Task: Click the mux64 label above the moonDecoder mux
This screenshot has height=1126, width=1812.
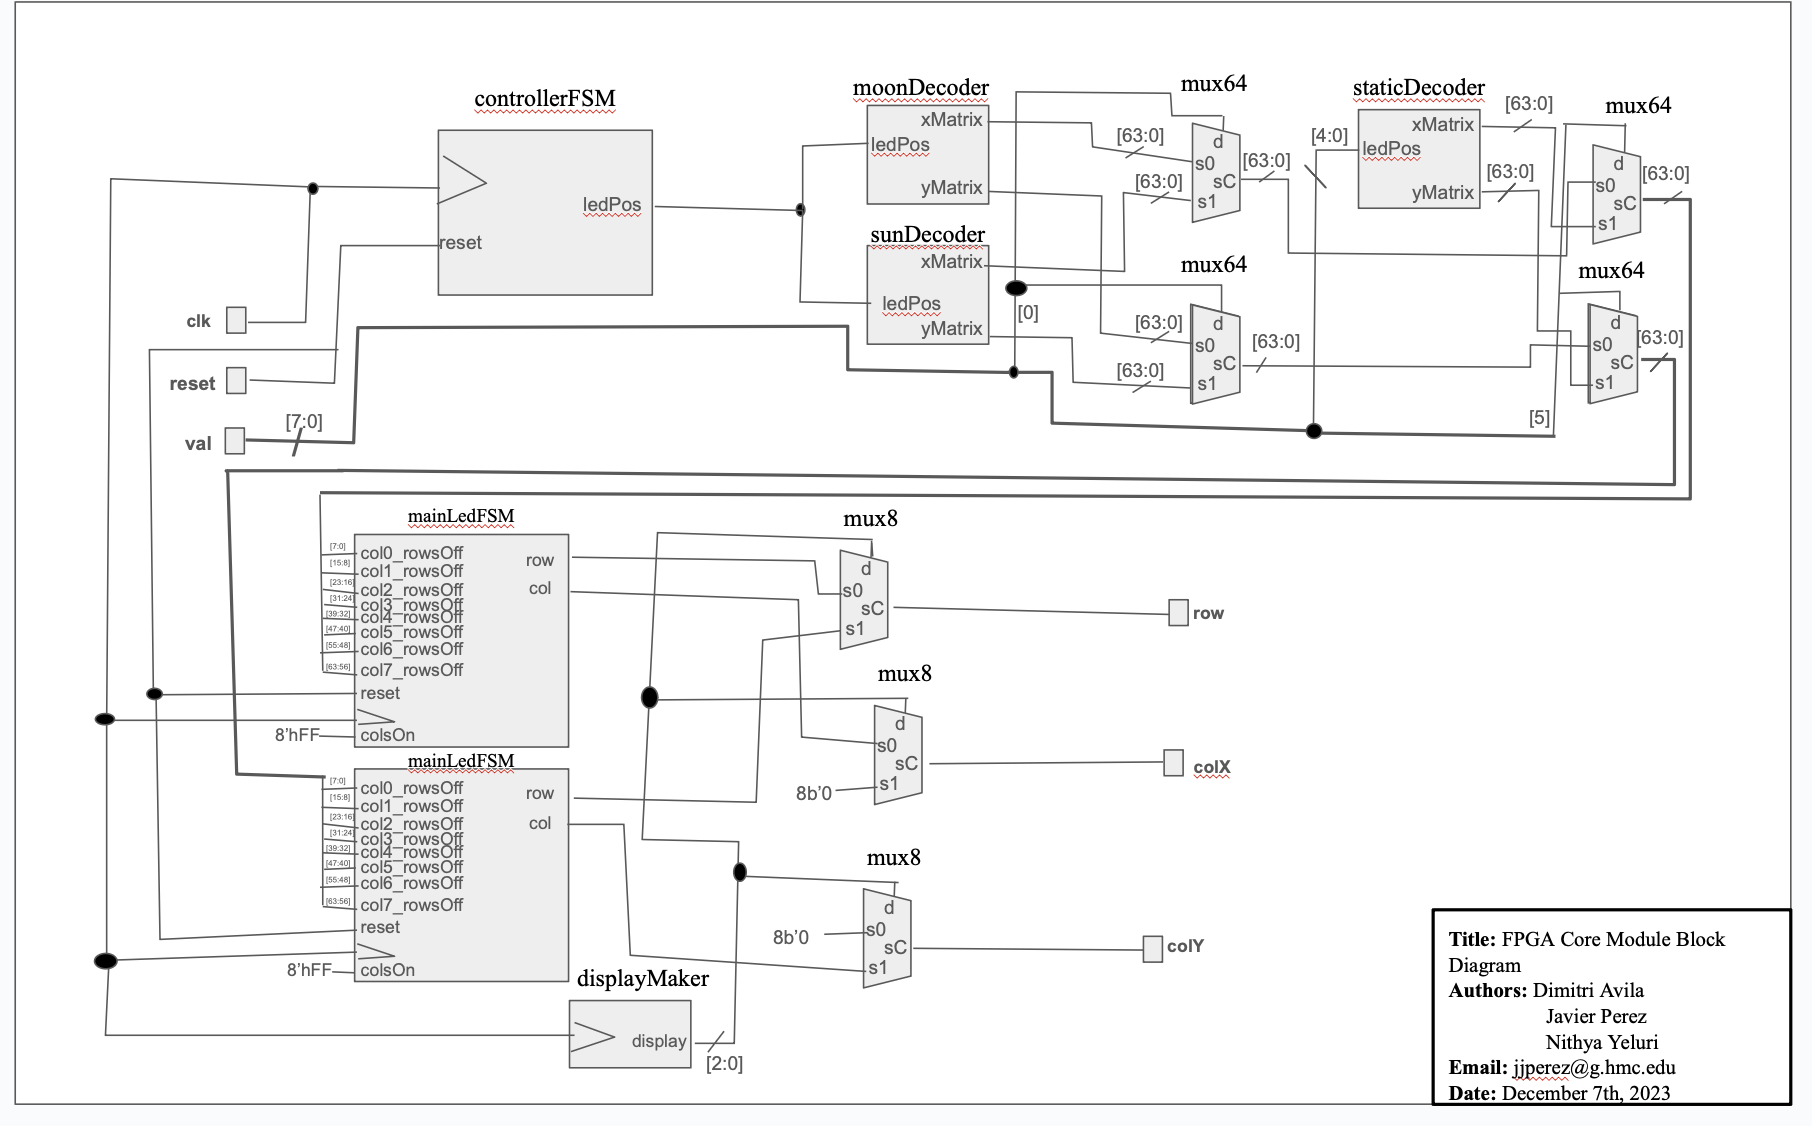Action: (x=1213, y=84)
